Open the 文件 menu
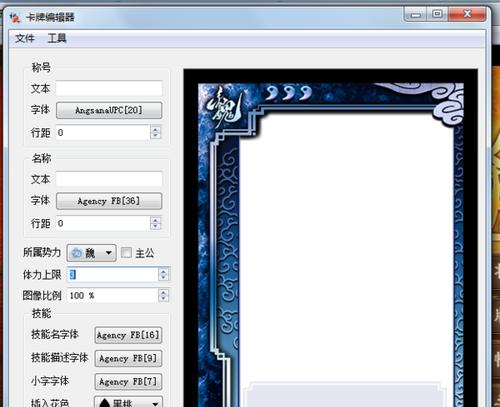Image resolution: width=500 pixels, height=407 pixels. pos(25,38)
